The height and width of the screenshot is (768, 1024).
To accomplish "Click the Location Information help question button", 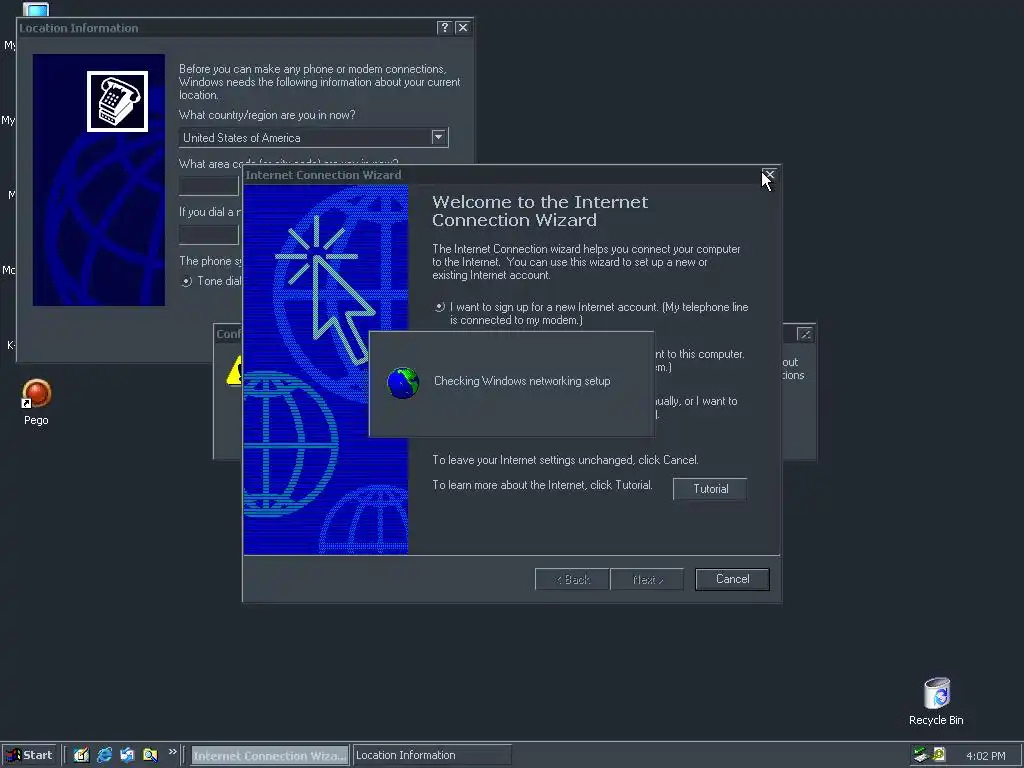I will click(445, 27).
